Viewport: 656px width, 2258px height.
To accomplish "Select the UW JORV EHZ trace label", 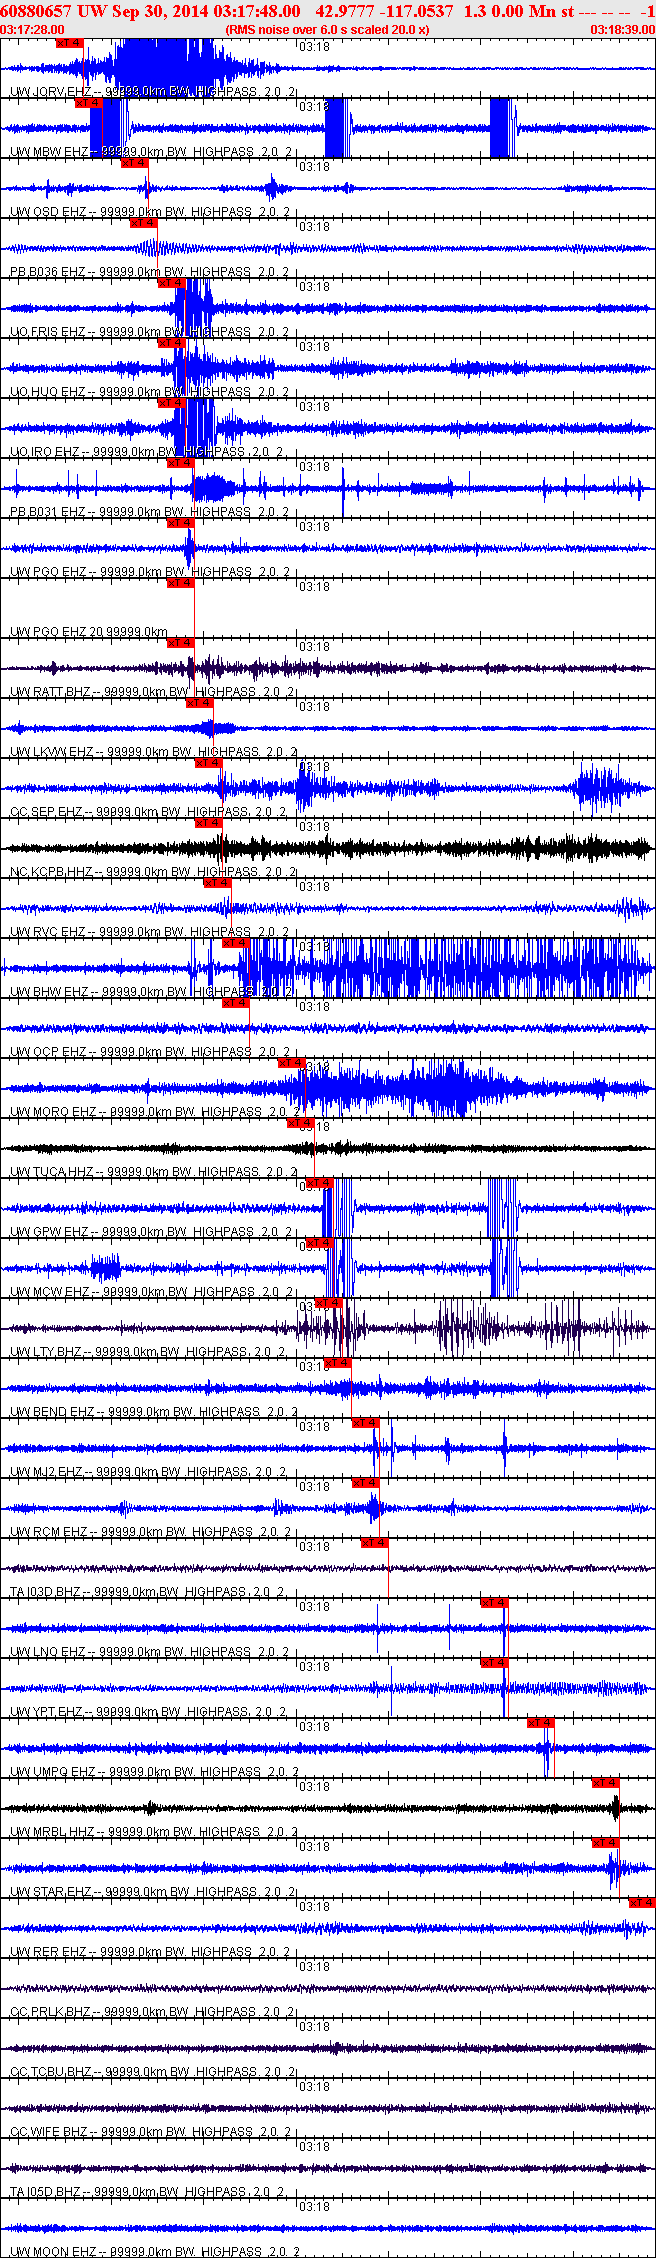I will pos(153,92).
